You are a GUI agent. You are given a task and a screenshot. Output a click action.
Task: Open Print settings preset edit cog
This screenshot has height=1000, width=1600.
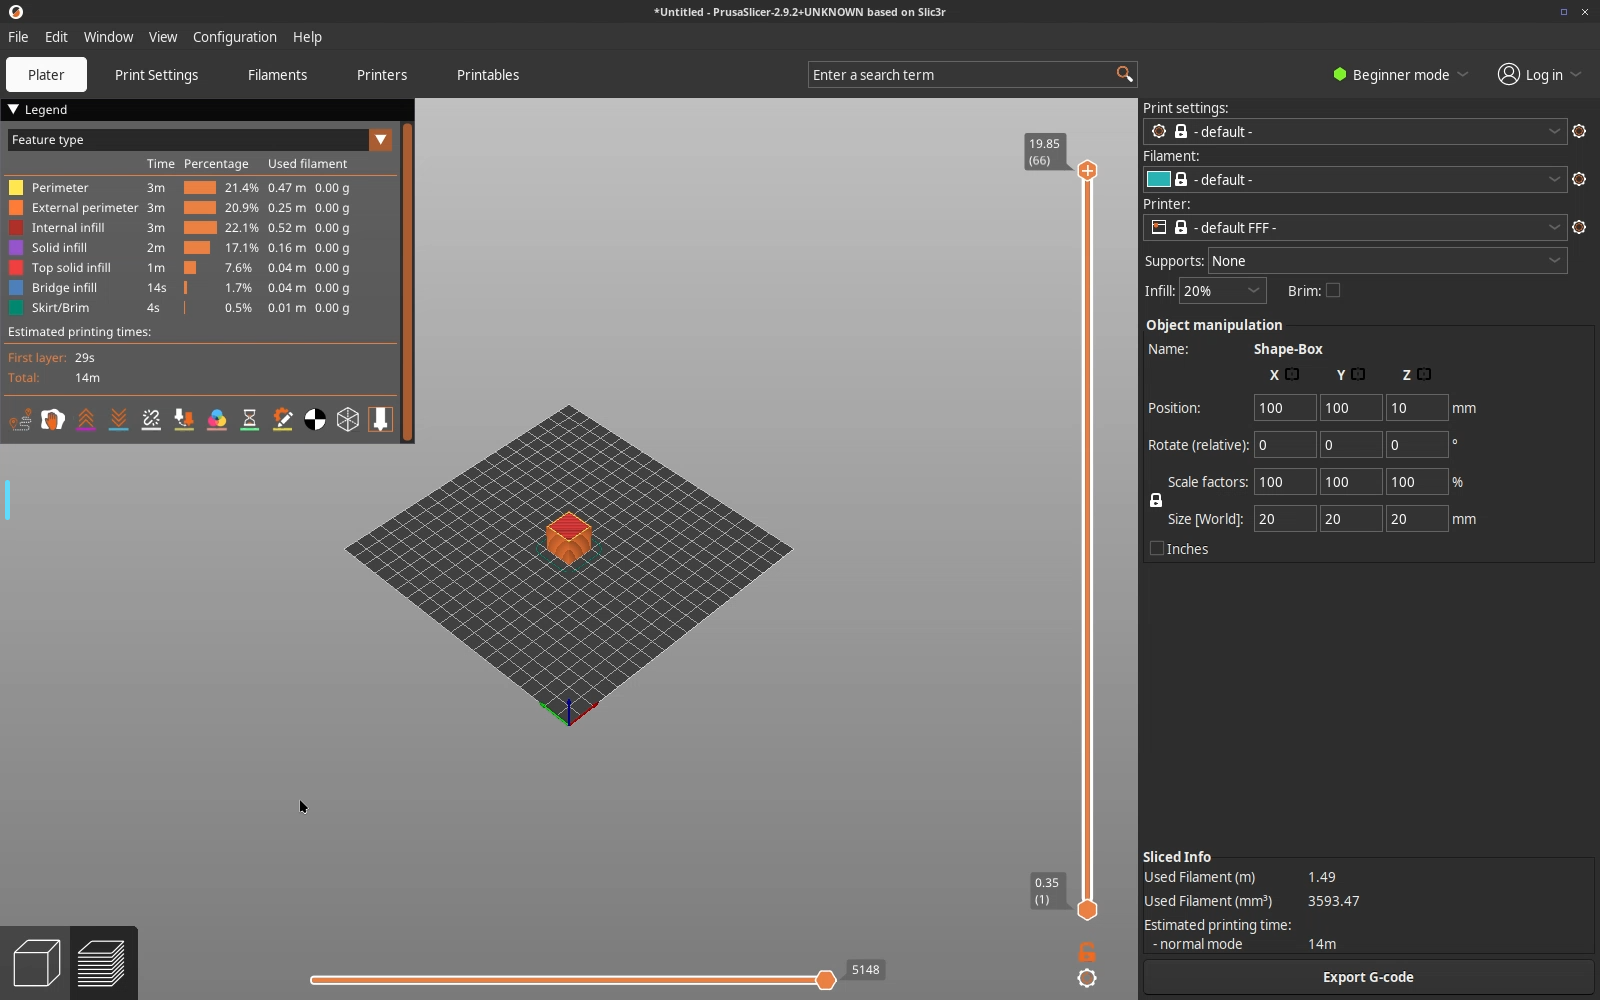coord(1579,131)
